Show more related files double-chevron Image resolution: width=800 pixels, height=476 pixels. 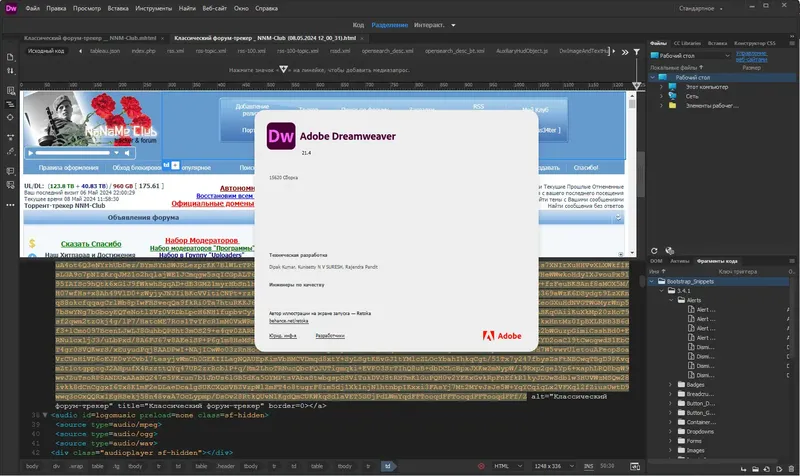625,52
